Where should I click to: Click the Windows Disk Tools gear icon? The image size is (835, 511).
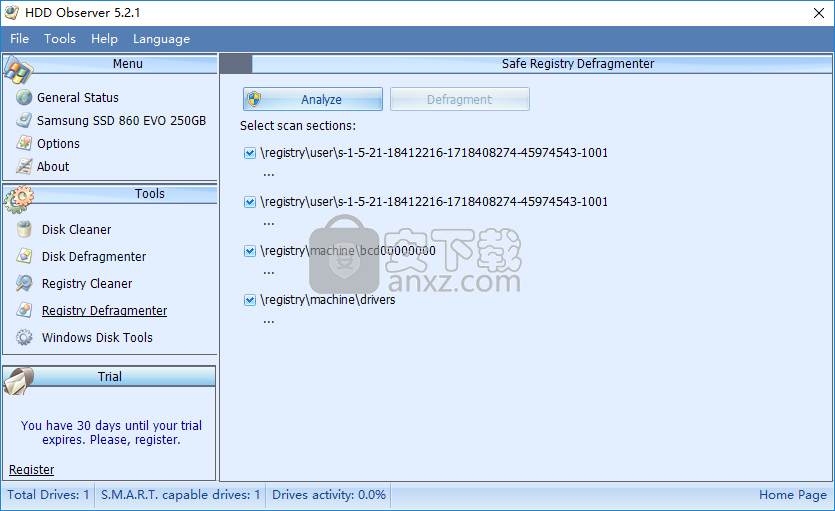click(24, 337)
